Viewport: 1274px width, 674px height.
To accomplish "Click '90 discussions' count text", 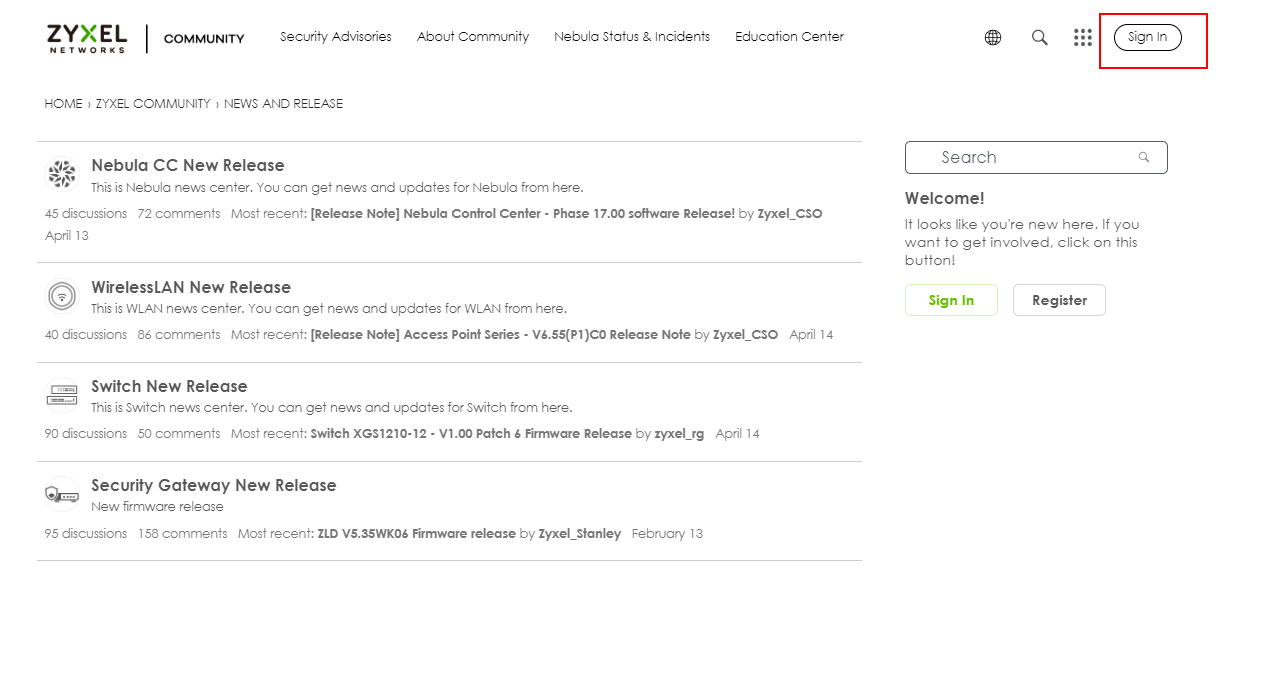I will (86, 434).
